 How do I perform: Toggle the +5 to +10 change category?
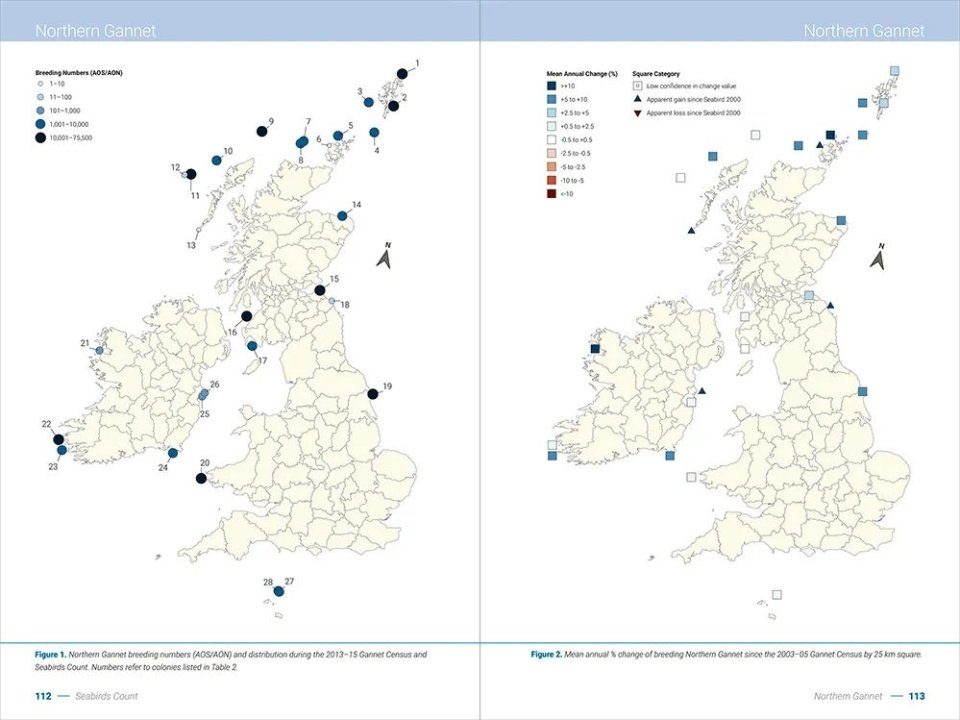(552, 99)
